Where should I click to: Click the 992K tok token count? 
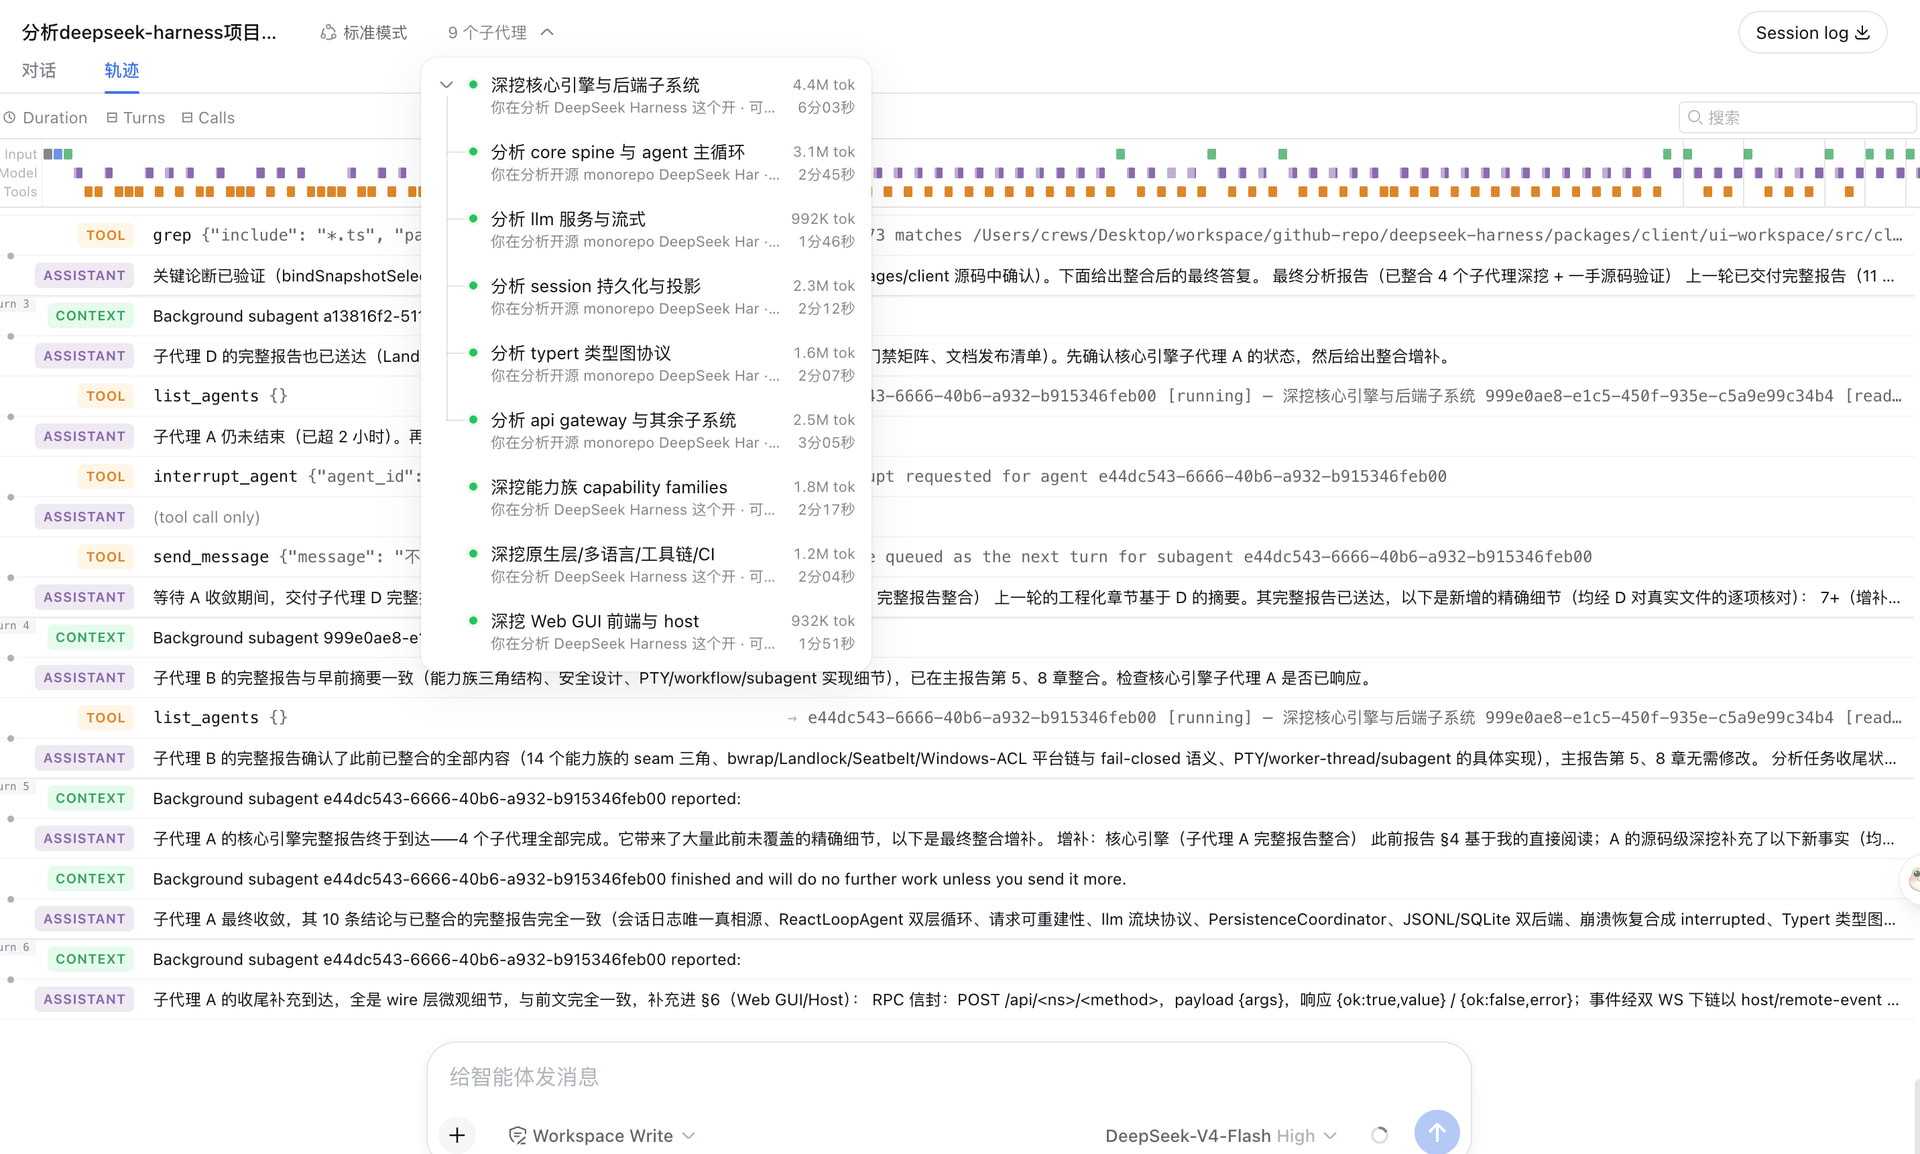tap(823, 219)
